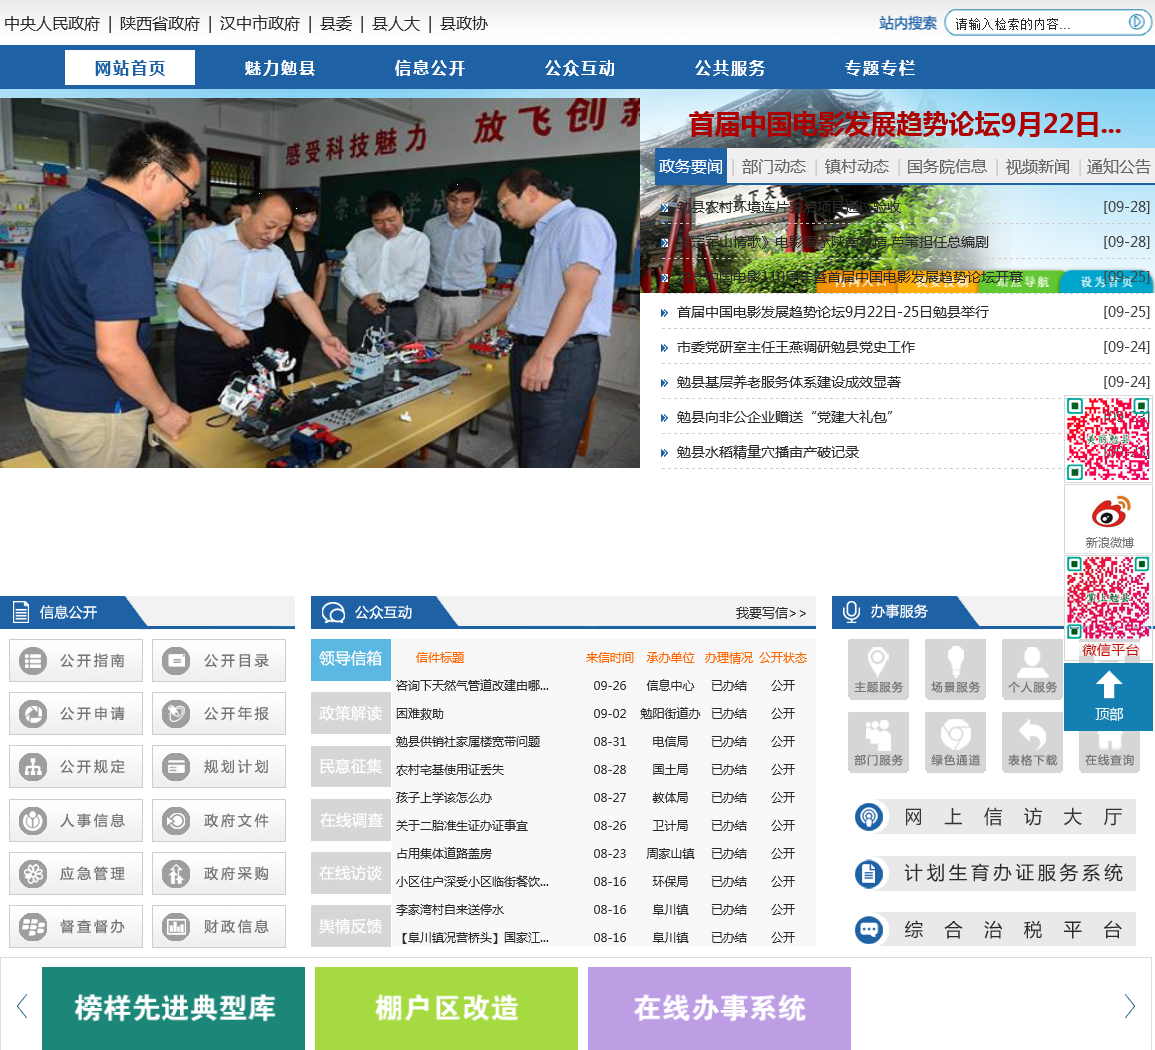1155x1050 pixels.
Task: Switch to 部门动态 news tab
Action: point(773,167)
